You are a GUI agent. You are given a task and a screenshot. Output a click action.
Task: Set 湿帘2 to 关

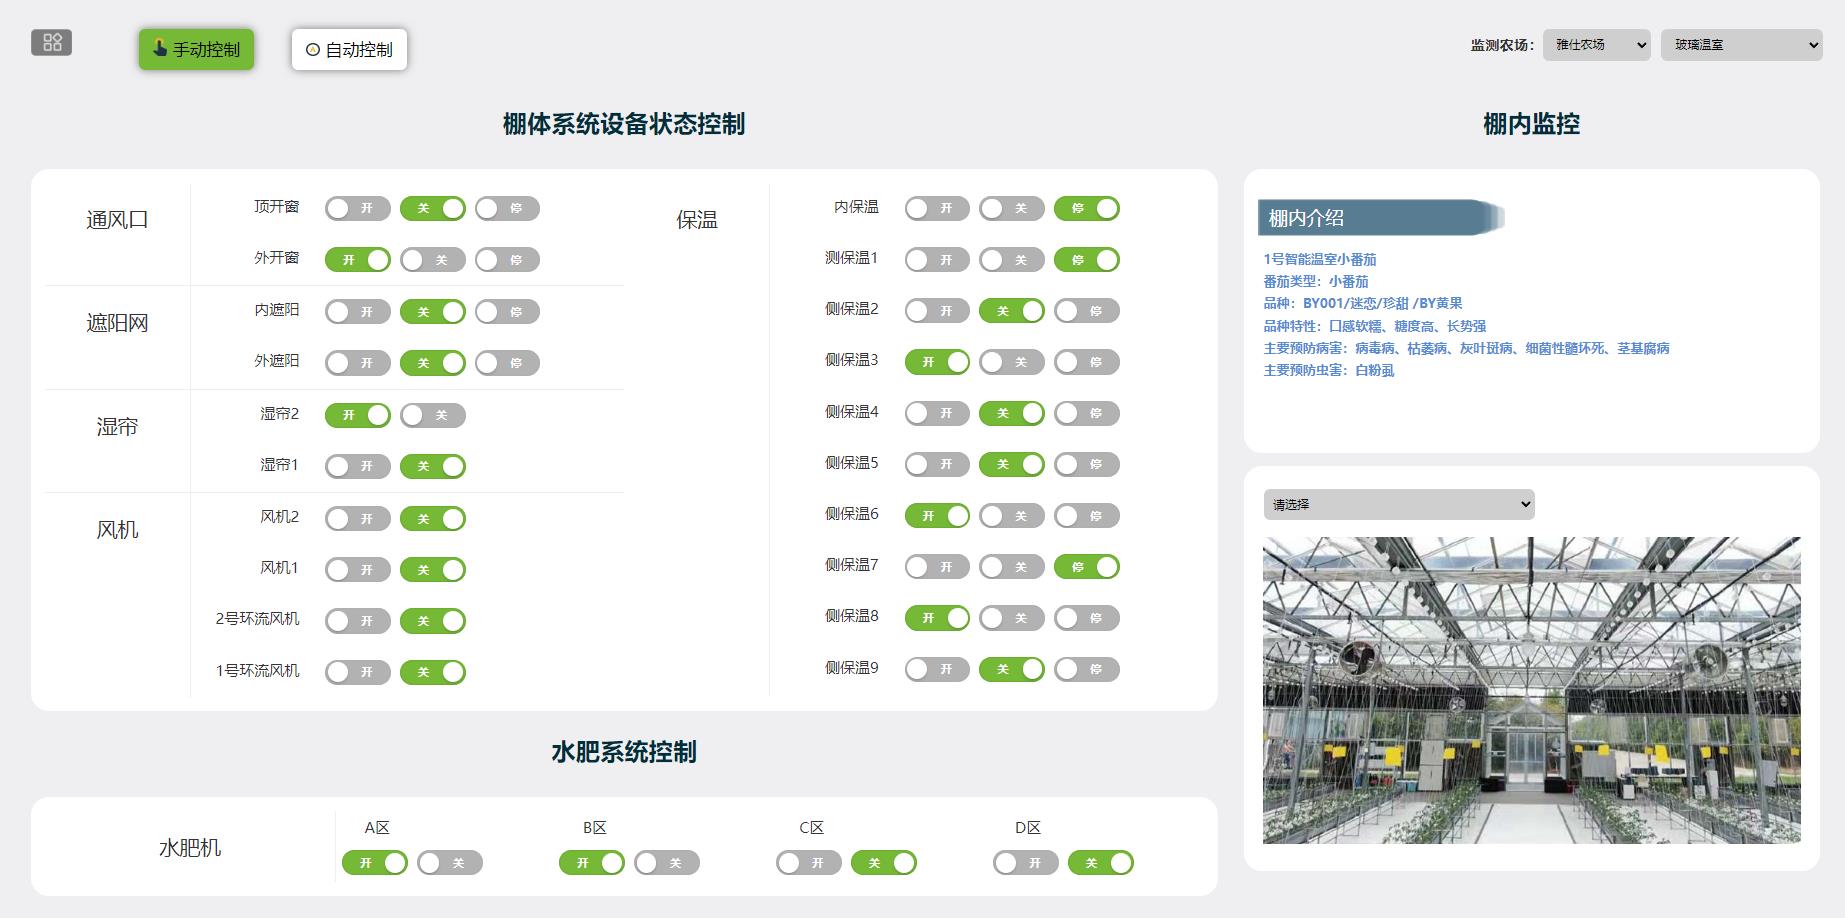pos(432,415)
